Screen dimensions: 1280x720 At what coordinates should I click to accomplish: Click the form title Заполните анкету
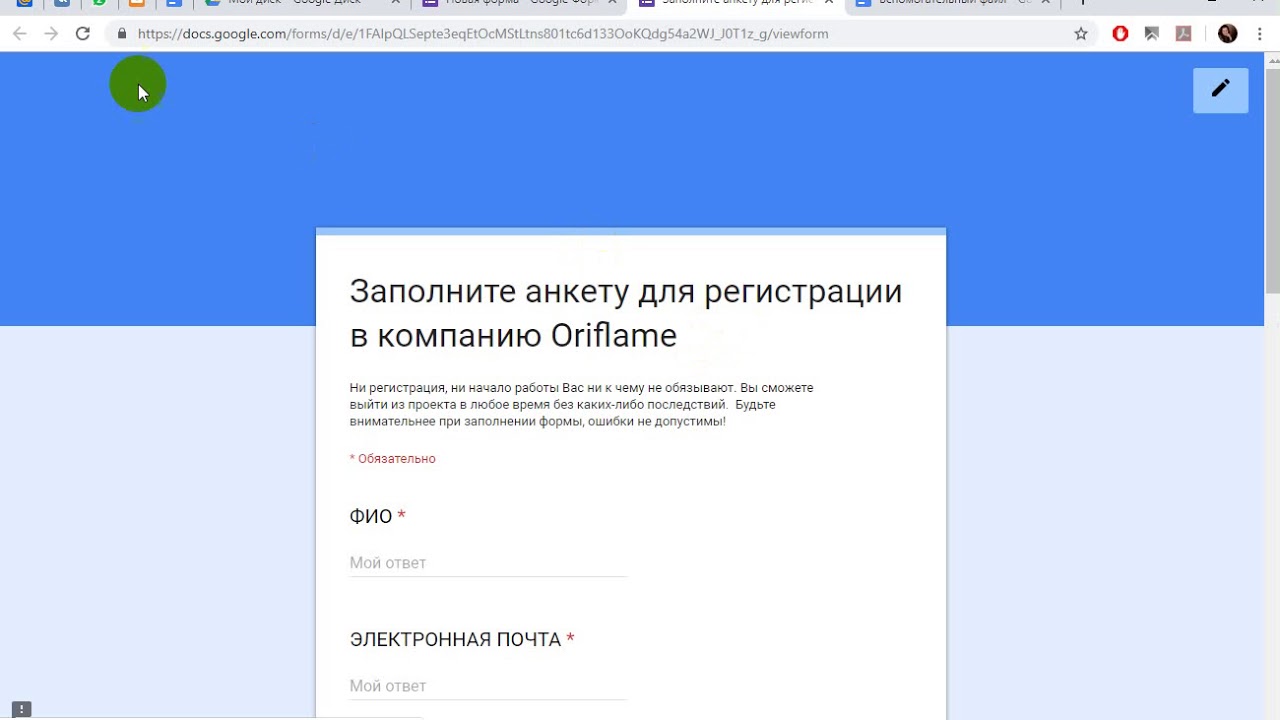pos(626,313)
